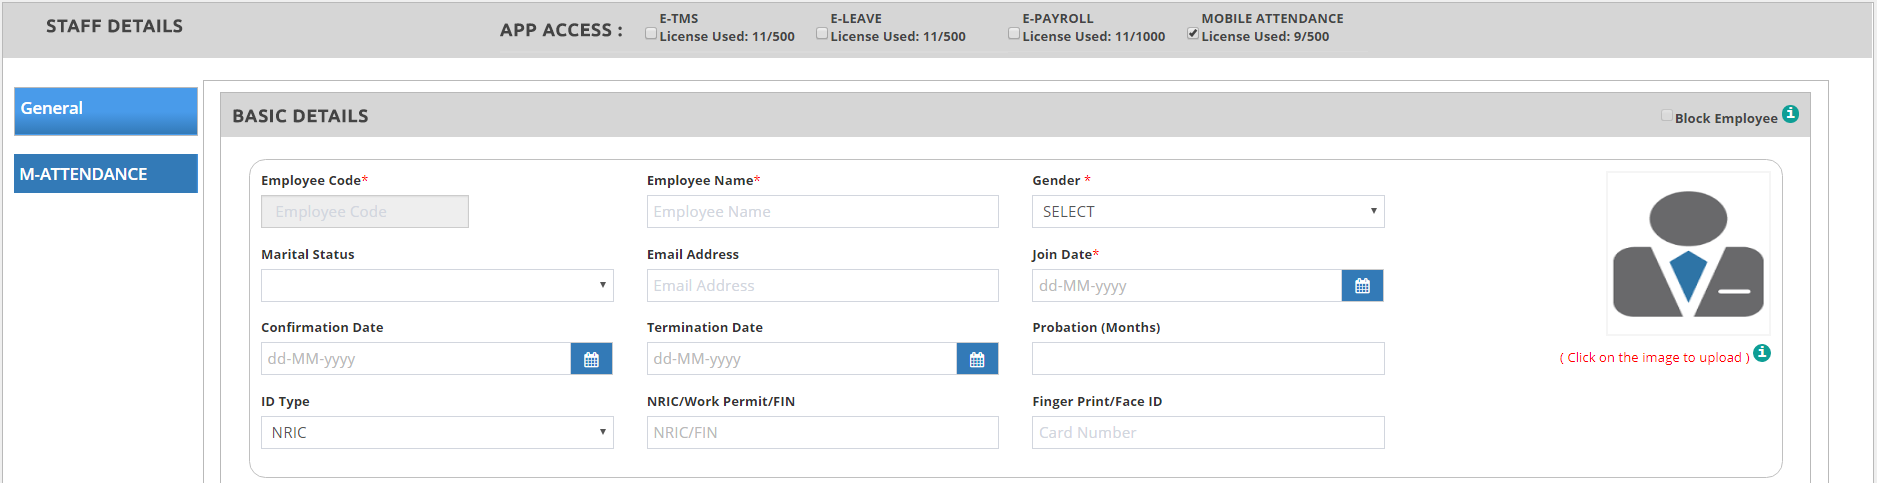Click the Block Employee info icon
Screen dimensions: 1877x483
click(x=1790, y=114)
